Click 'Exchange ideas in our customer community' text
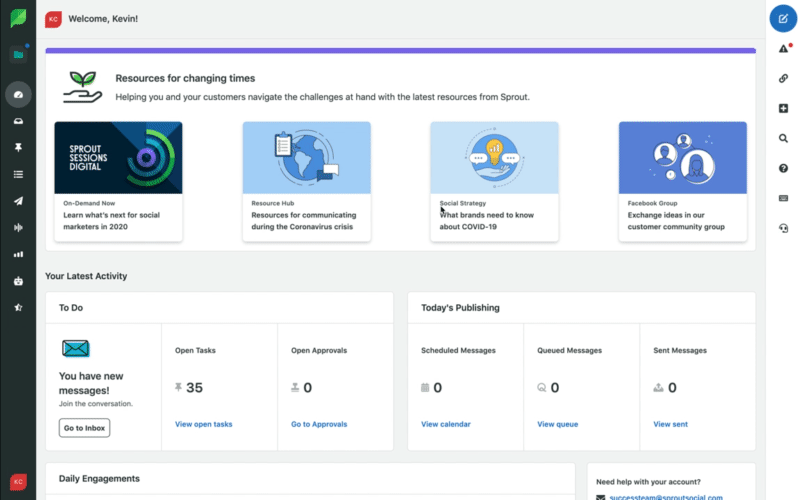The height and width of the screenshot is (500, 800). tap(676, 221)
